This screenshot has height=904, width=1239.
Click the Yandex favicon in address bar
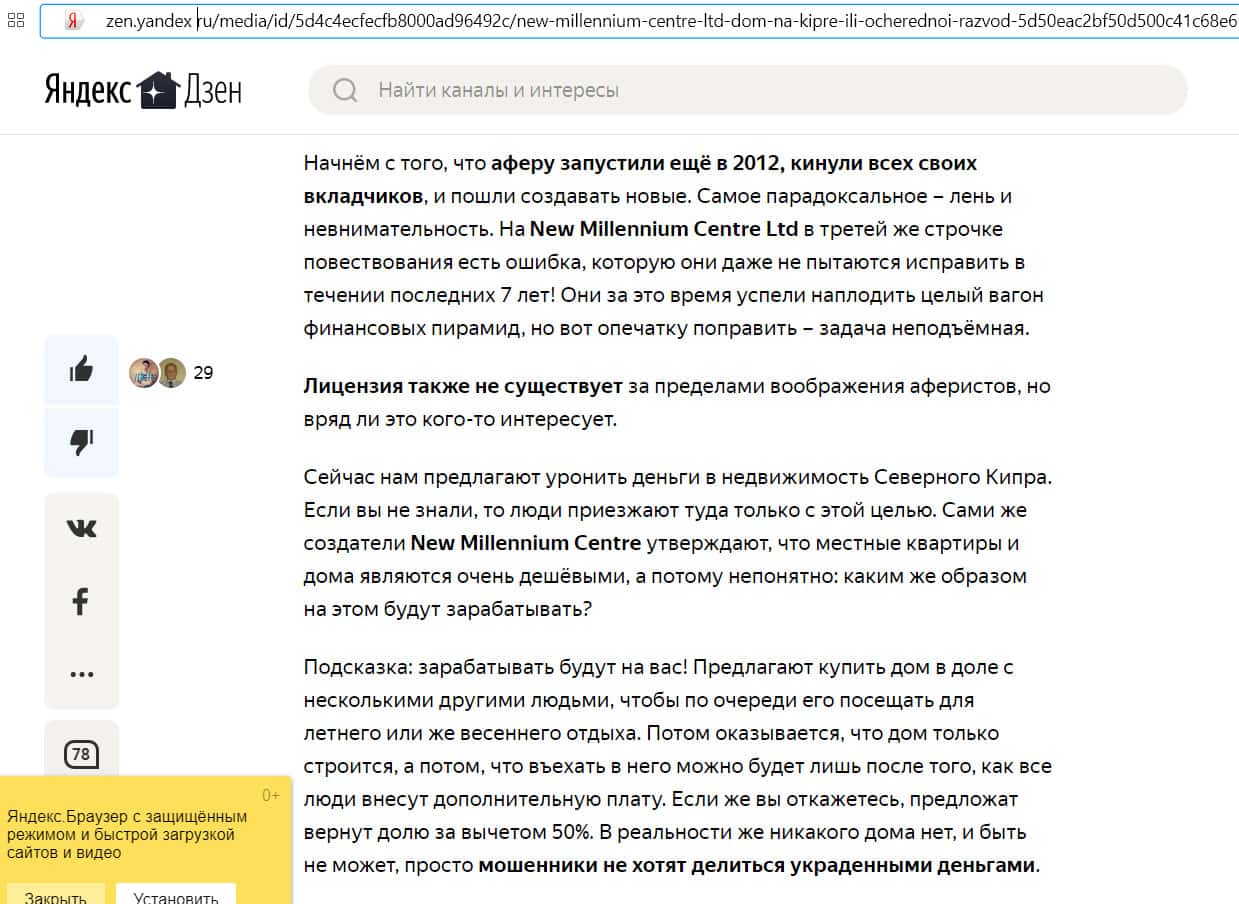click(74, 20)
